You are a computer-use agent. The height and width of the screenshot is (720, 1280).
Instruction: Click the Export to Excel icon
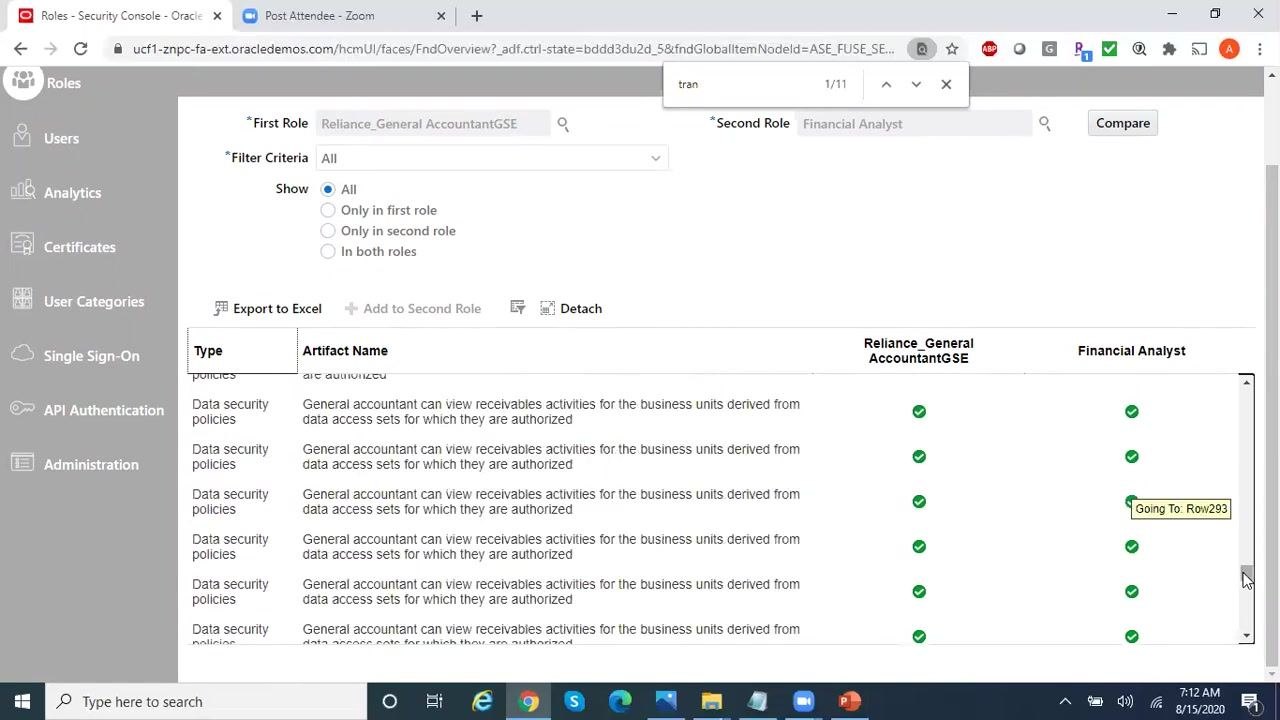221,308
